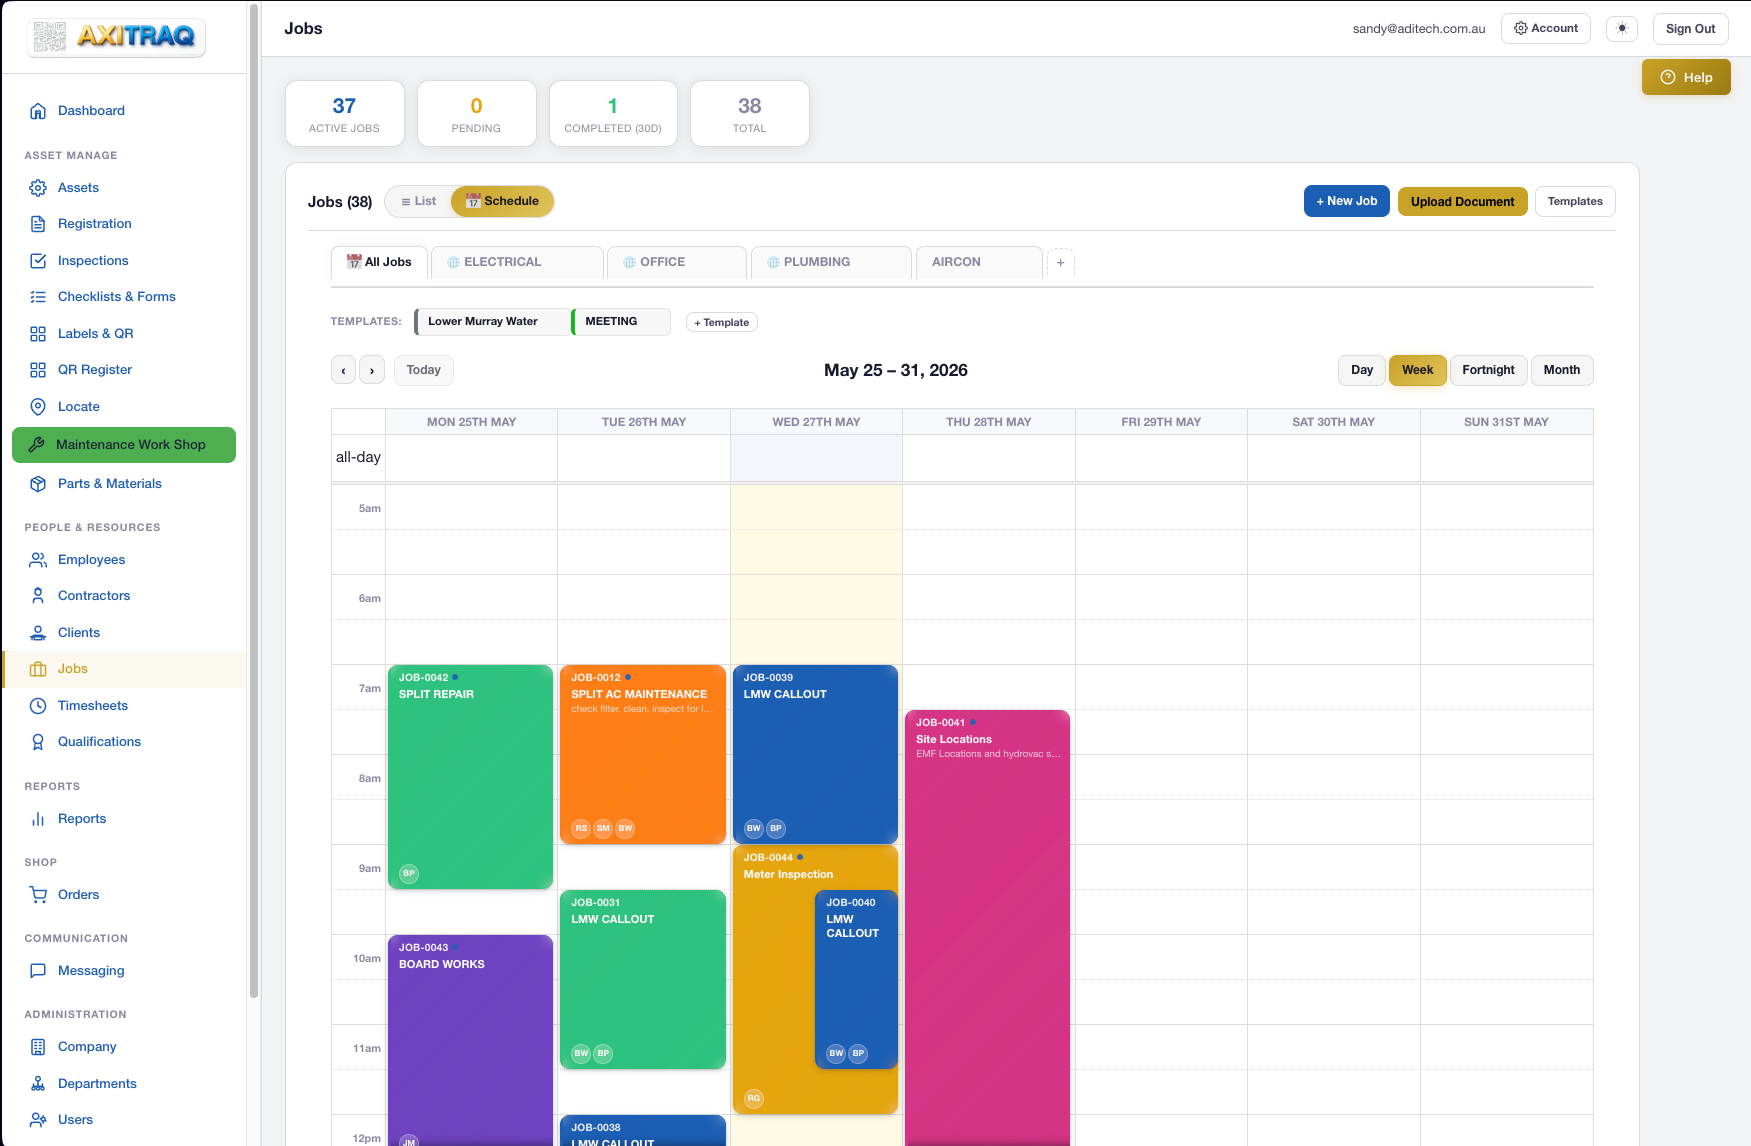The width and height of the screenshot is (1751, 1146).
Task: Click the Checklists & Forms list icon
Action: coord(38,297)
